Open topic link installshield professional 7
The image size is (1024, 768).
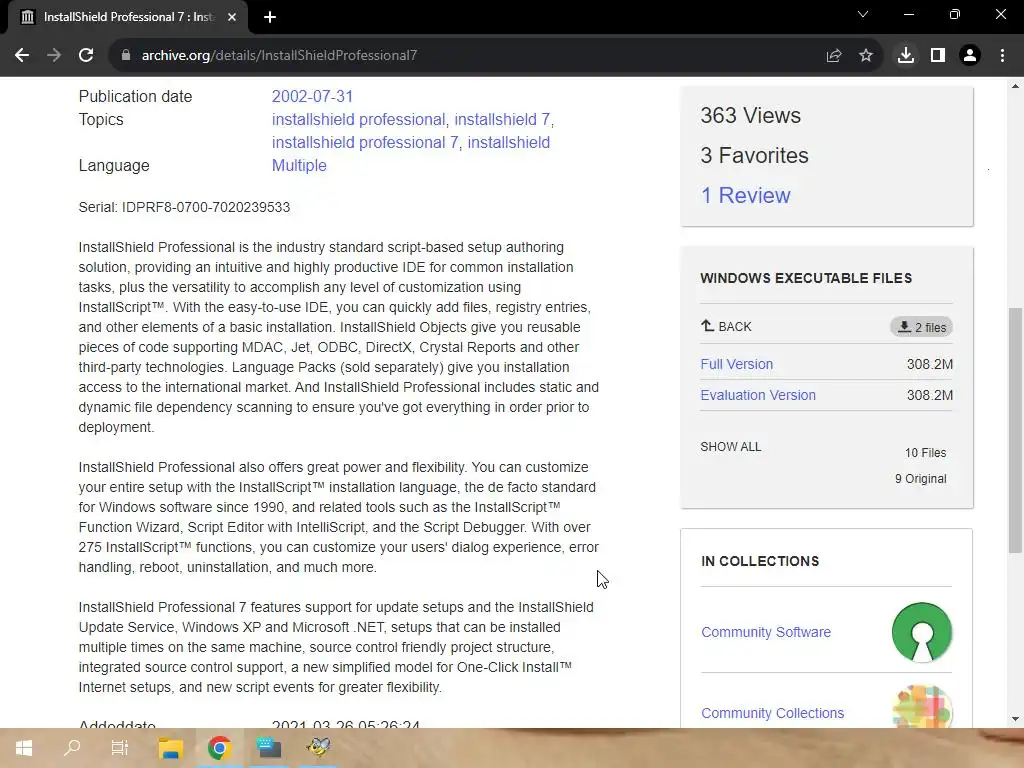(365, 142)
